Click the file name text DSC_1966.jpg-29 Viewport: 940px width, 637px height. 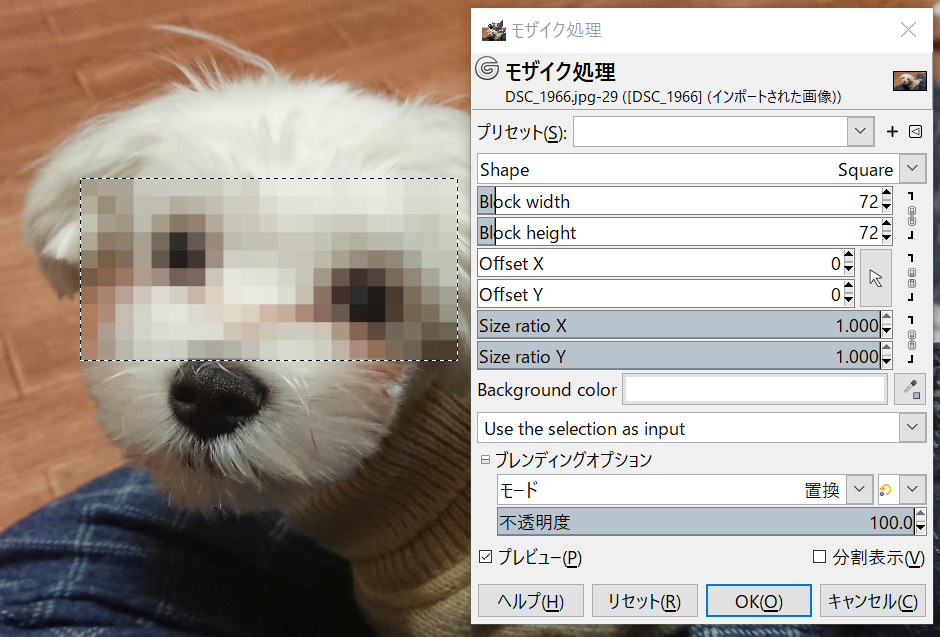(561, 96)
